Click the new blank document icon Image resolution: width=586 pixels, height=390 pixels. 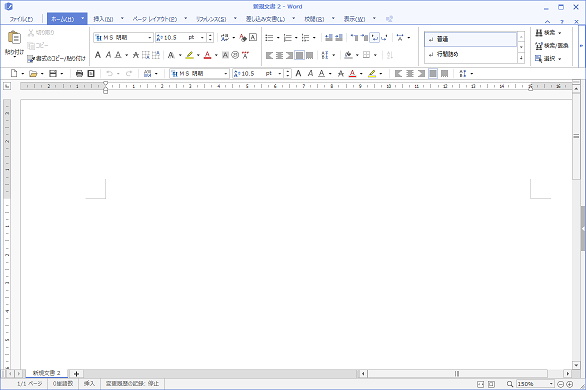14,74
